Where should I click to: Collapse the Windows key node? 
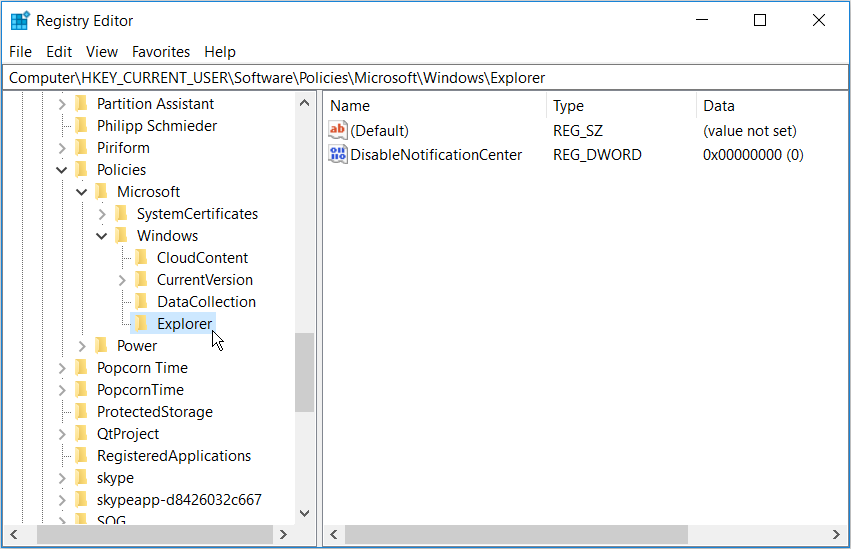pos(102,236)
